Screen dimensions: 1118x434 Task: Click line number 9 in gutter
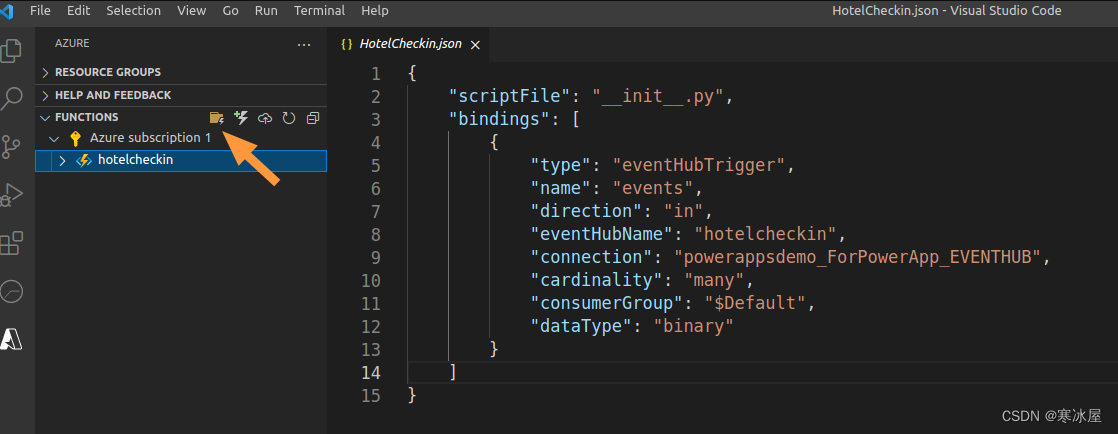376,257
